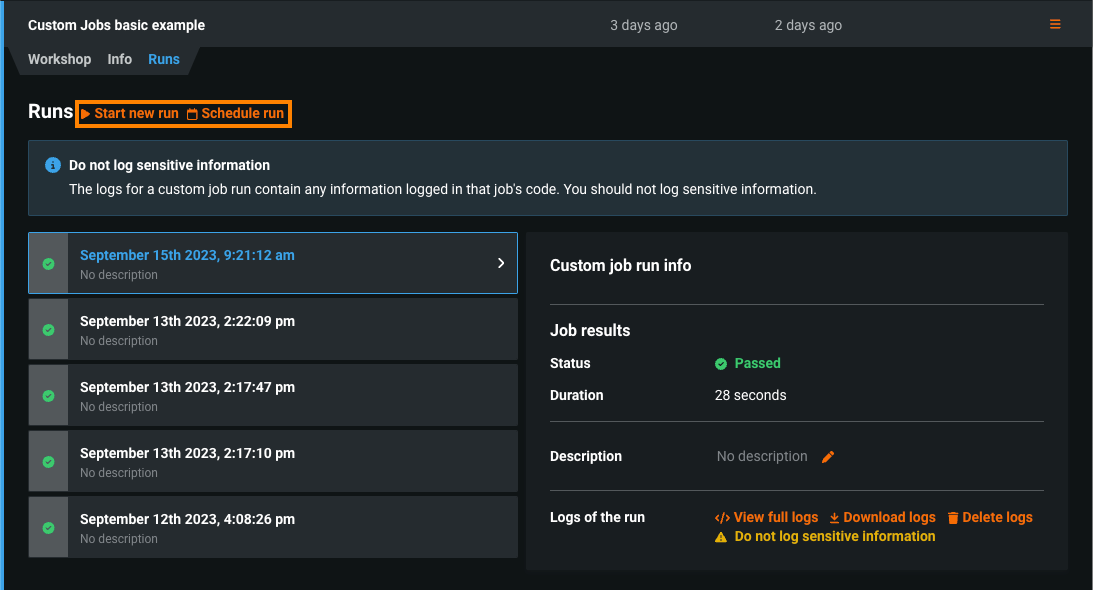The image size is (1093, 590).
Task: Click status icon of 2:17:47 pm run
Action: tap(48, 396)
